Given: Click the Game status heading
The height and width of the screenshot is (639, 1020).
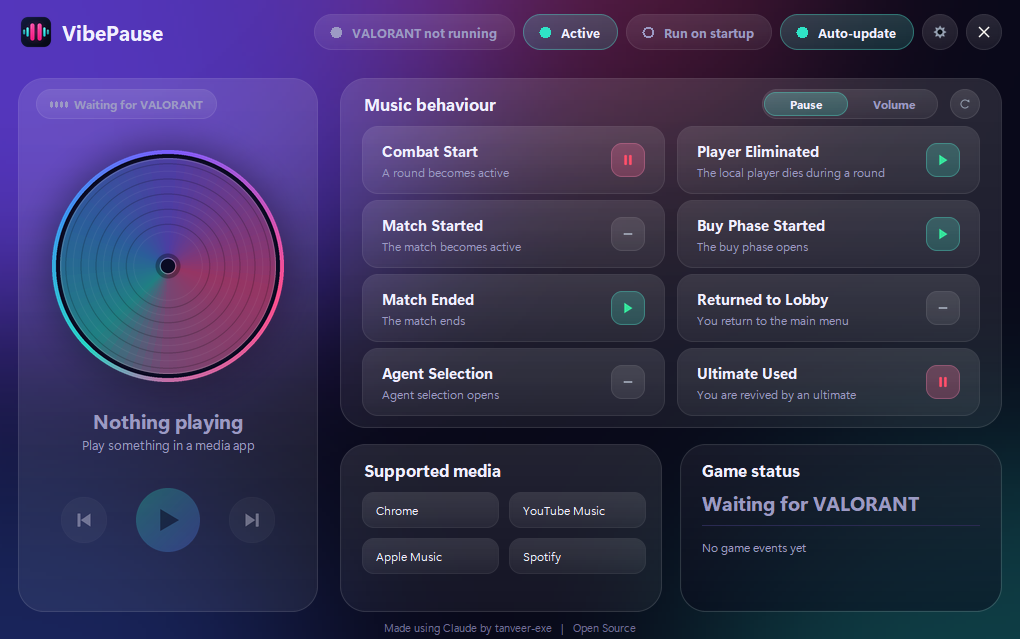Looking at the screenshot, I should click(x=751, y=471).
